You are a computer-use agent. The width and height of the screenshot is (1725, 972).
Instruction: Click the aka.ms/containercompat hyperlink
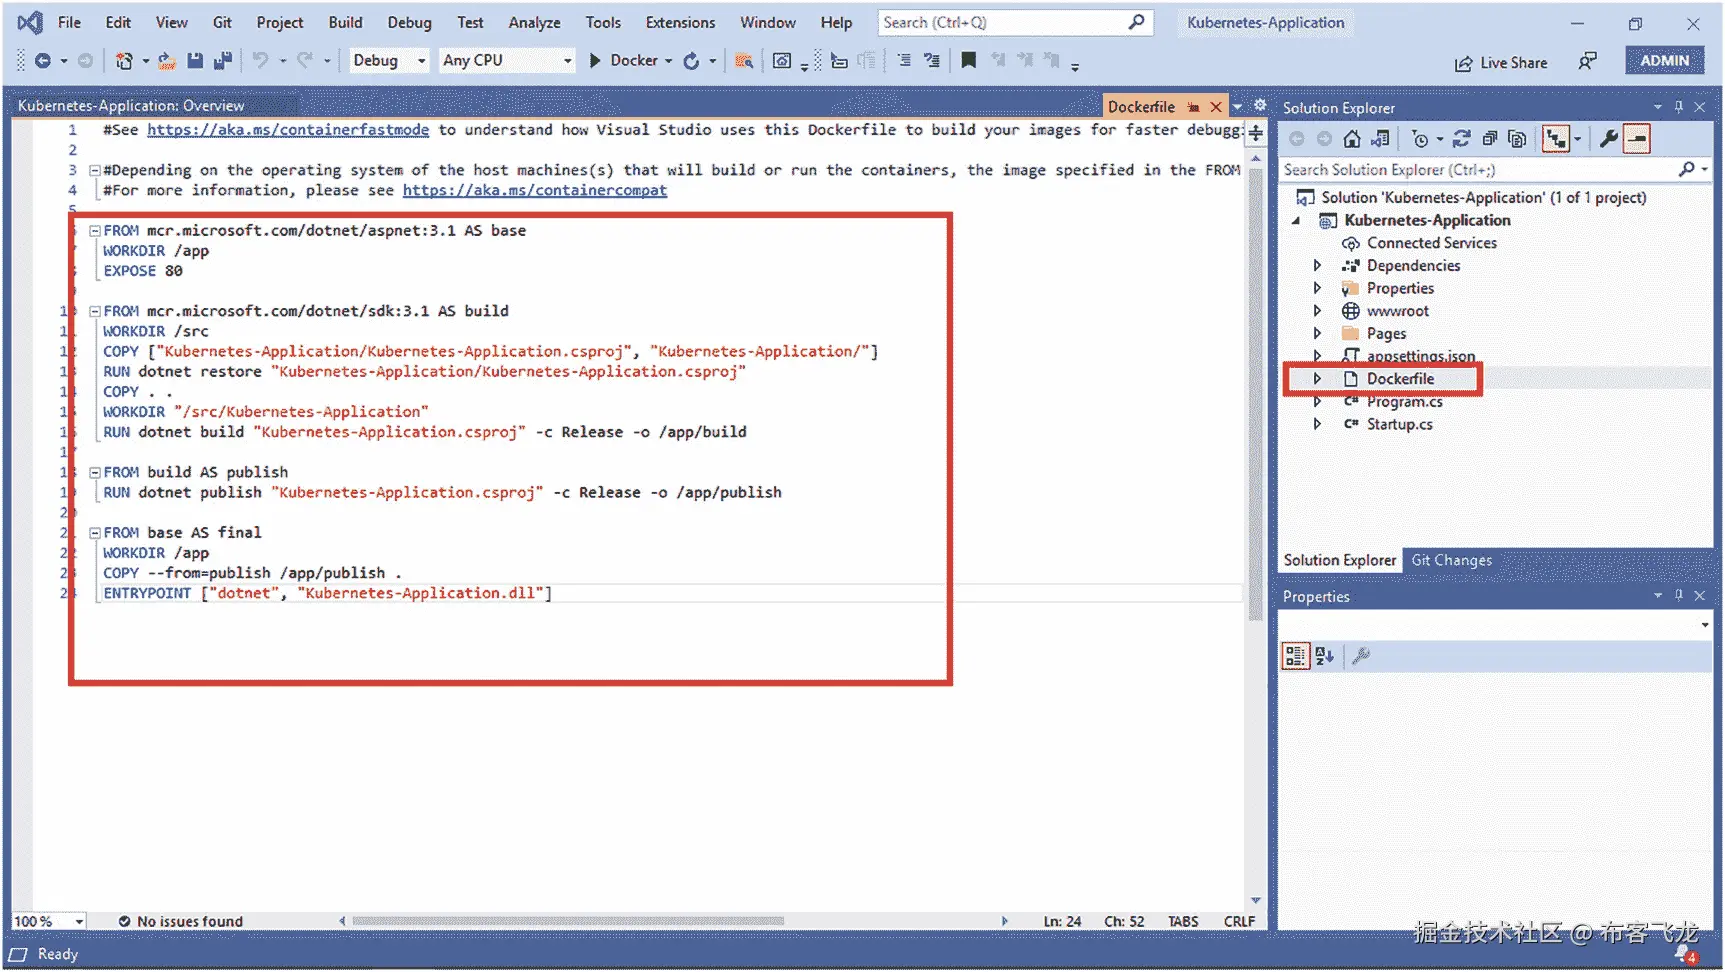click(535, 190)
